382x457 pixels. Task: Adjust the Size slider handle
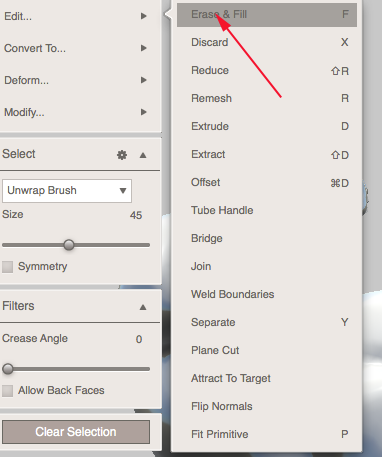click(x=69, y=245)
